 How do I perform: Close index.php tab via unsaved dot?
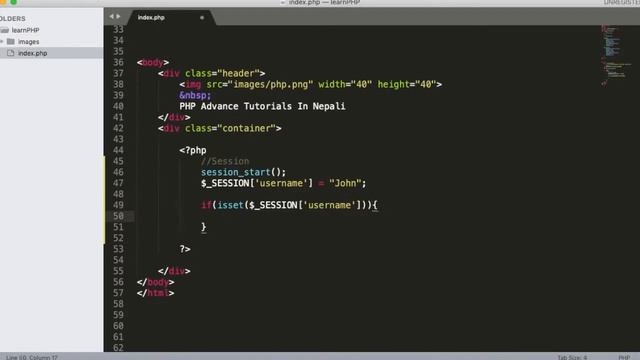pyautogui.click(x=202, y=18)
